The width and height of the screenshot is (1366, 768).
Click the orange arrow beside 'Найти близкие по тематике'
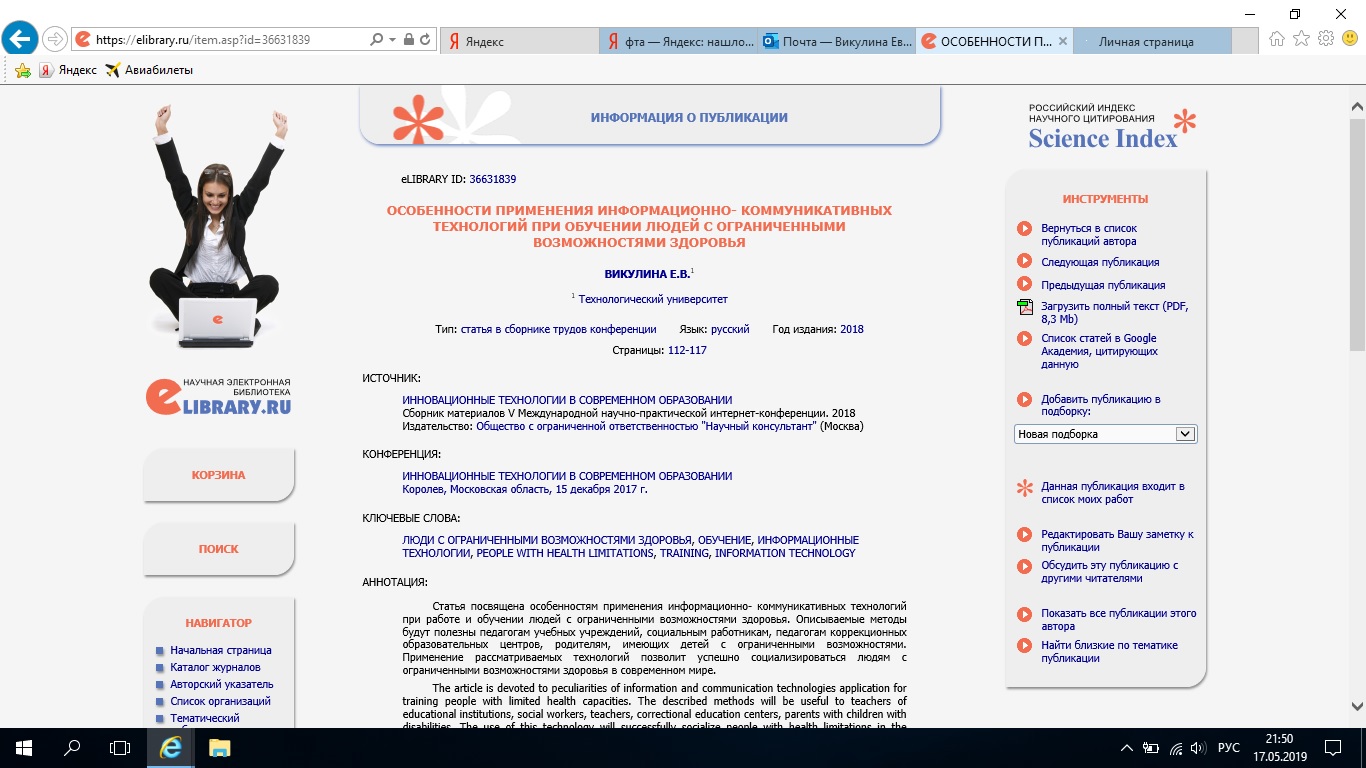(1024, 646)
